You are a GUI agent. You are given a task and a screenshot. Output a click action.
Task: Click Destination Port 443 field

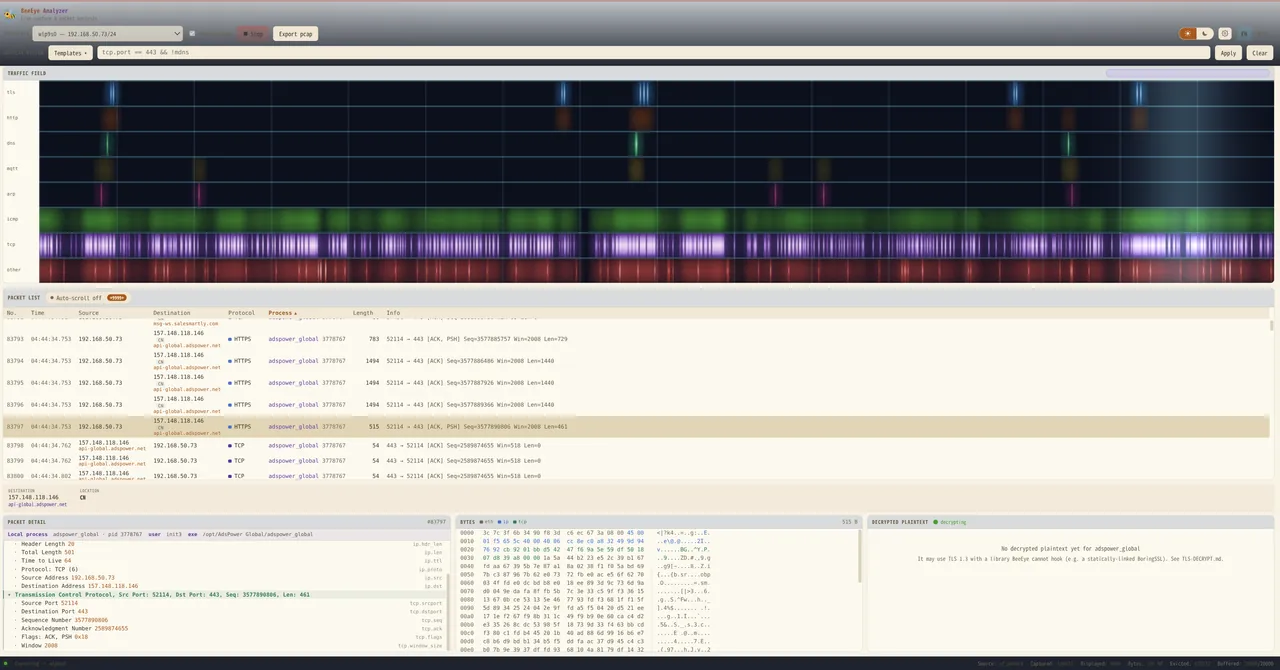coord(54,611)
